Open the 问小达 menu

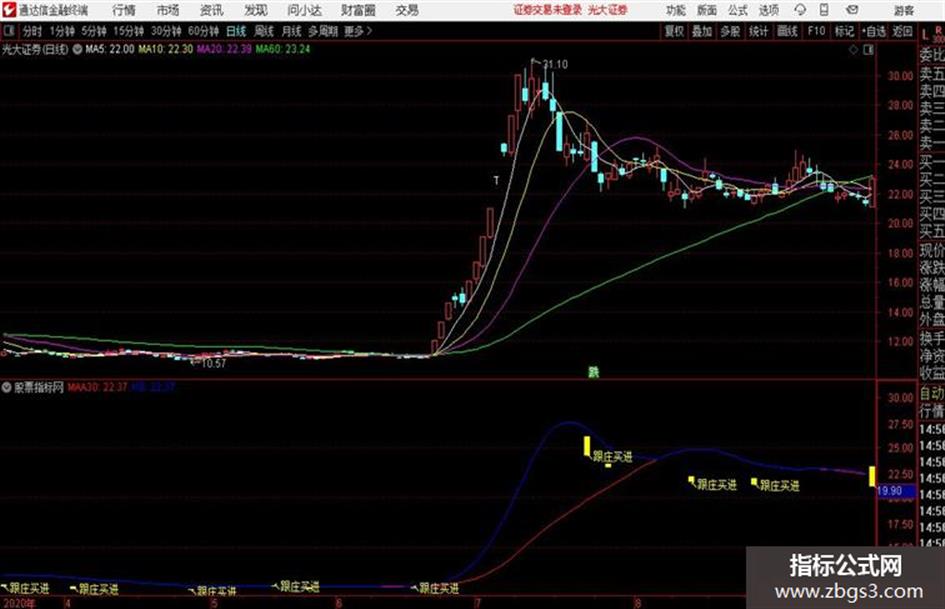tap(304, 10)
